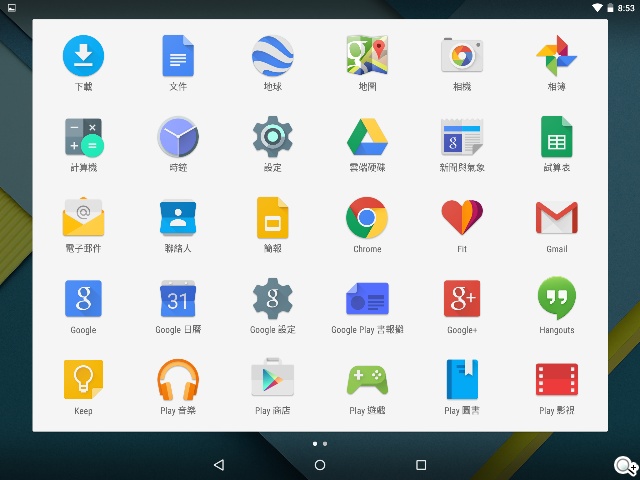
Task: Tap the Recents square button
Action: point(421,464)
